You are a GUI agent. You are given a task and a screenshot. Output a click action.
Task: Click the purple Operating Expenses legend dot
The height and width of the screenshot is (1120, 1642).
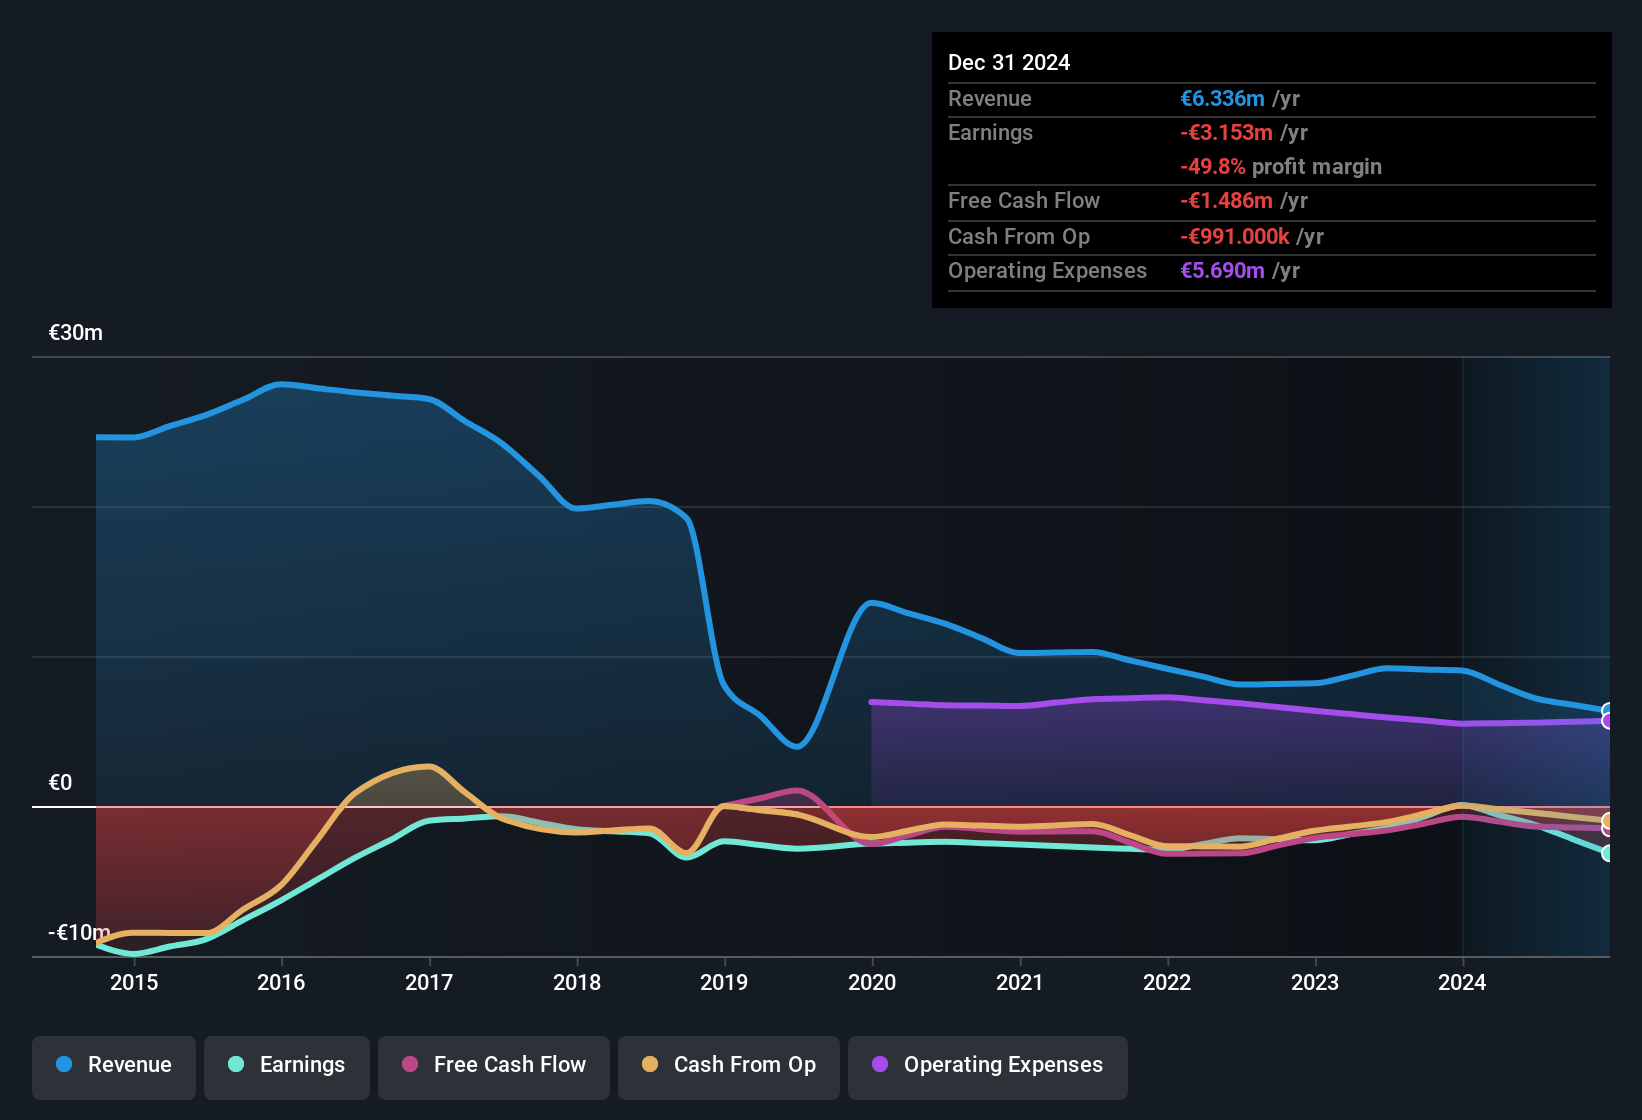point(879,1065)
